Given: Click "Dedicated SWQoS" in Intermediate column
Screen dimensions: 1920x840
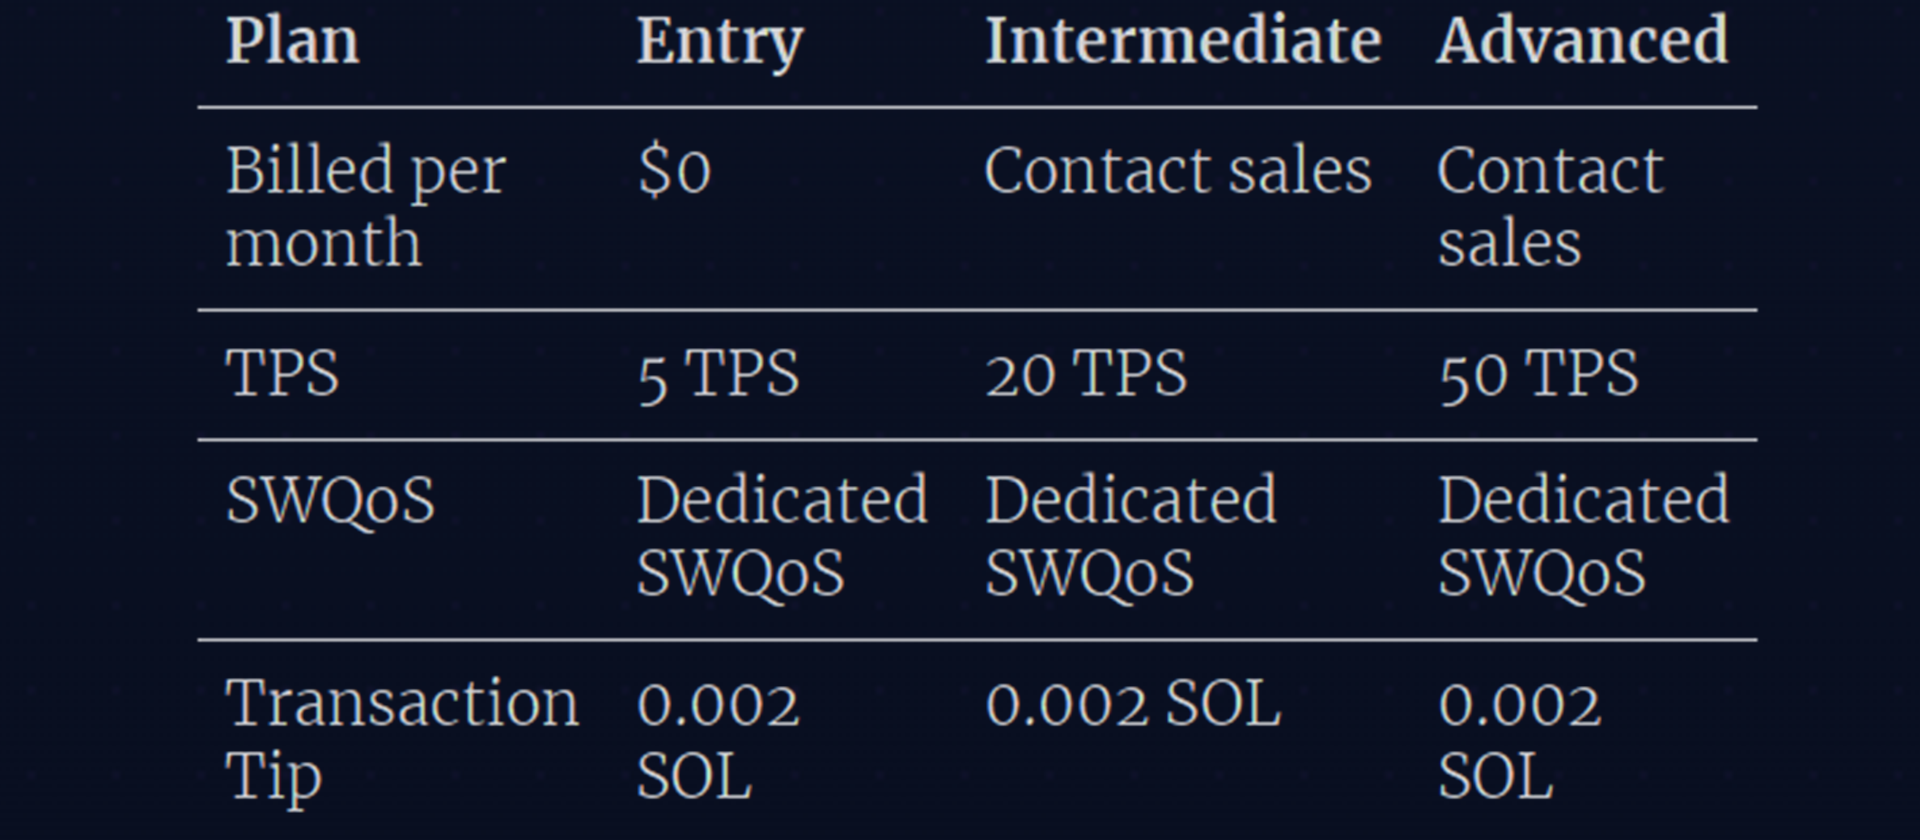Looking at the screenshot, I should [x=1130, y=536].
